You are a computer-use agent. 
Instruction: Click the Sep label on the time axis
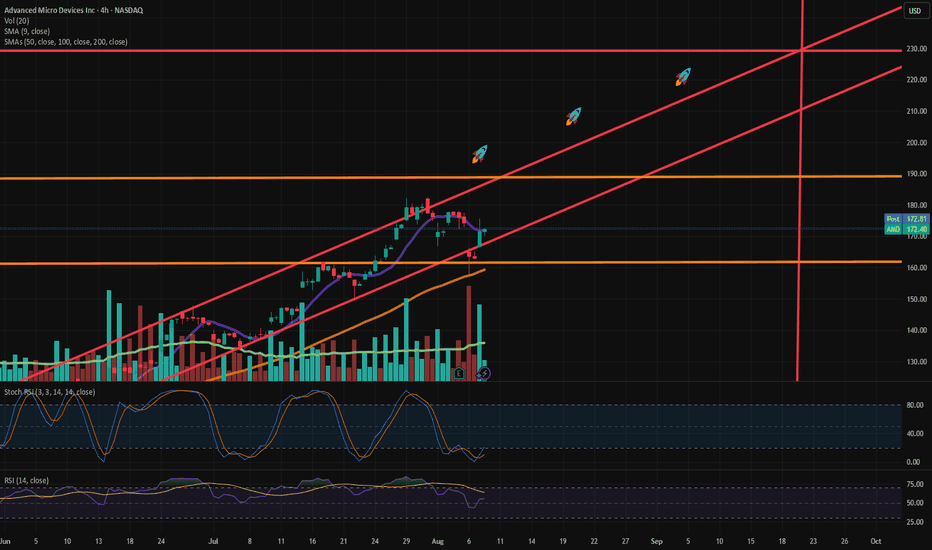656,542
